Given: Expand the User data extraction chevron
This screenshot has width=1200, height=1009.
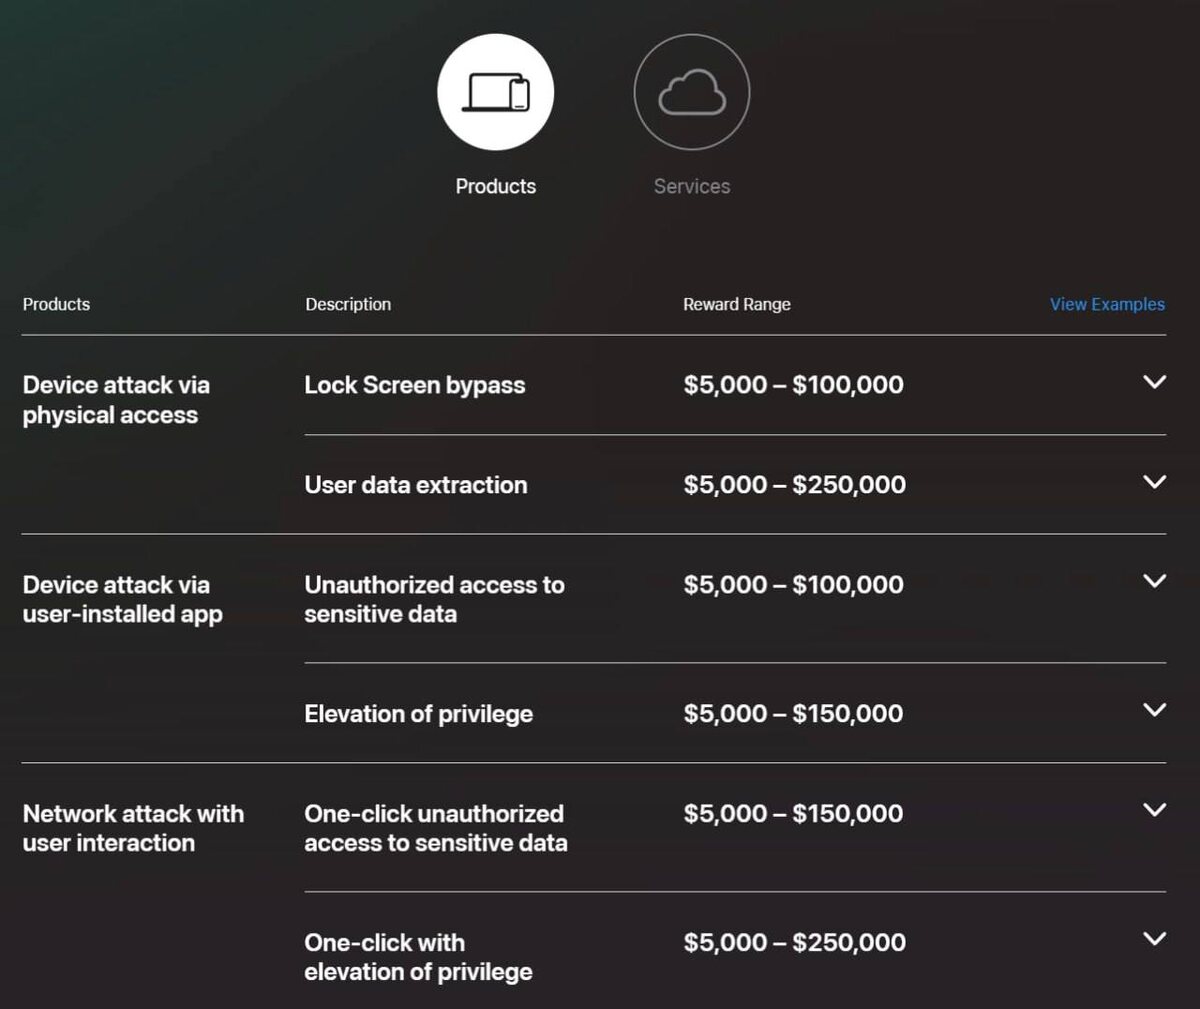Looking at the screenshot, I should pos(1154,482).
